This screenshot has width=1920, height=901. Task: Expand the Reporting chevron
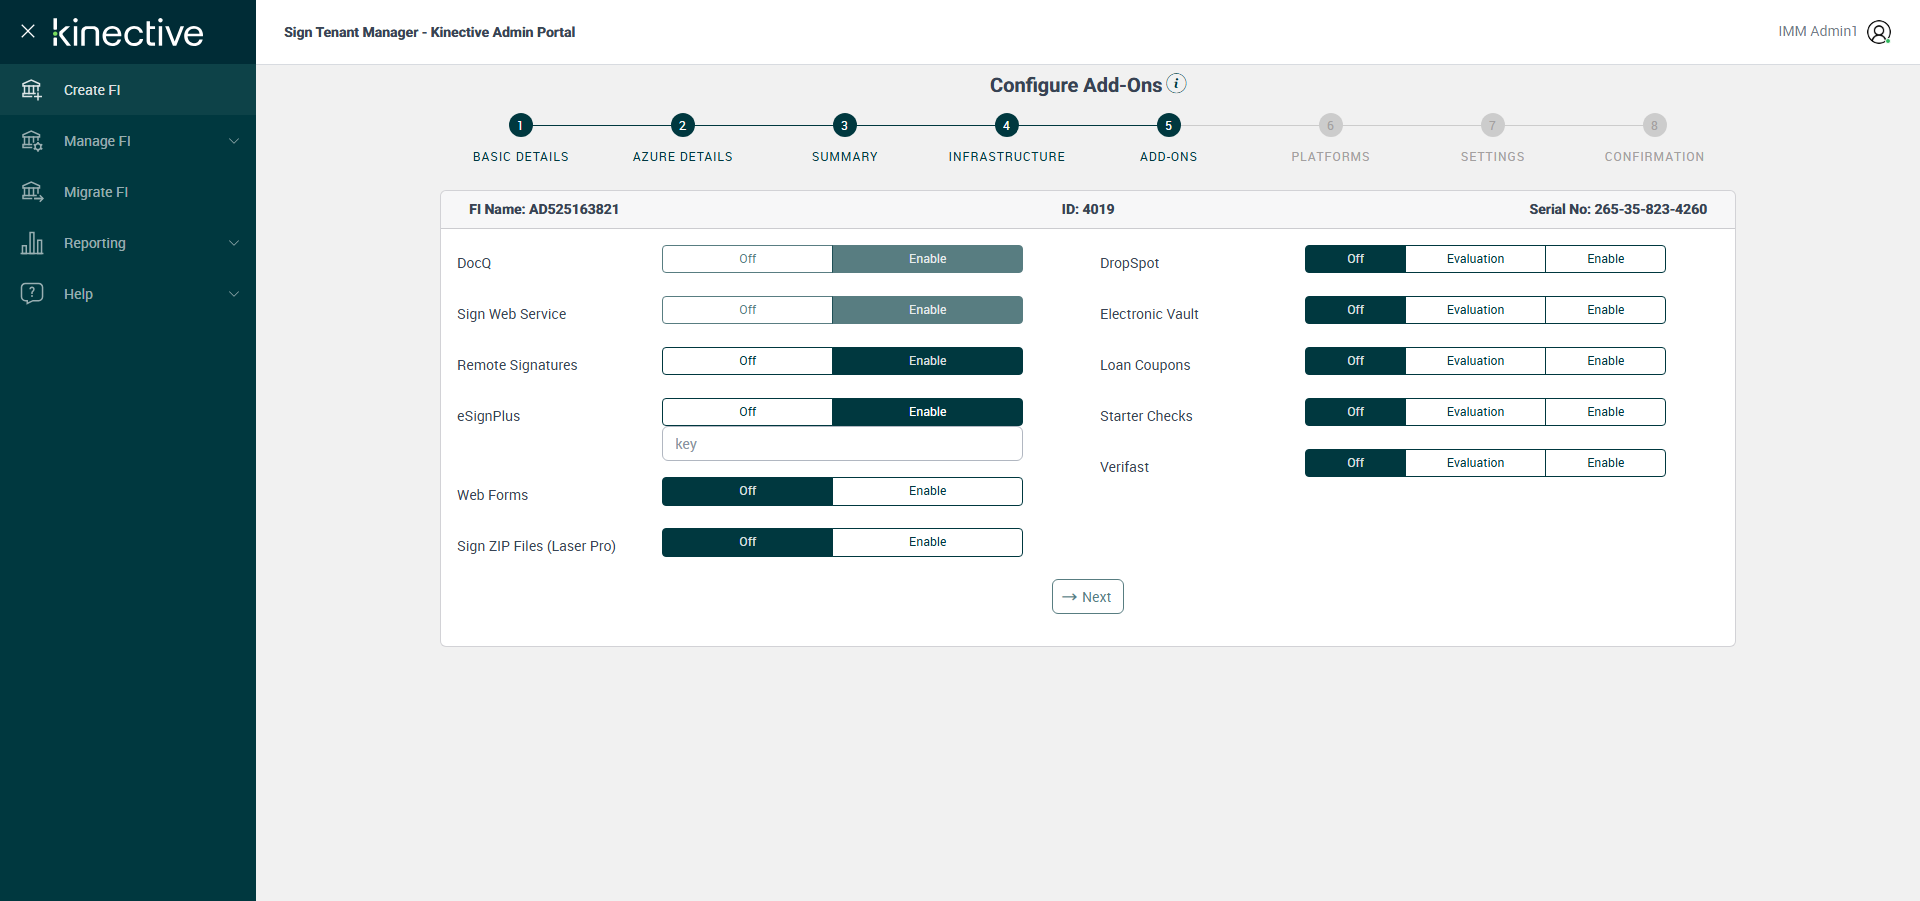[x=234, y=243]
